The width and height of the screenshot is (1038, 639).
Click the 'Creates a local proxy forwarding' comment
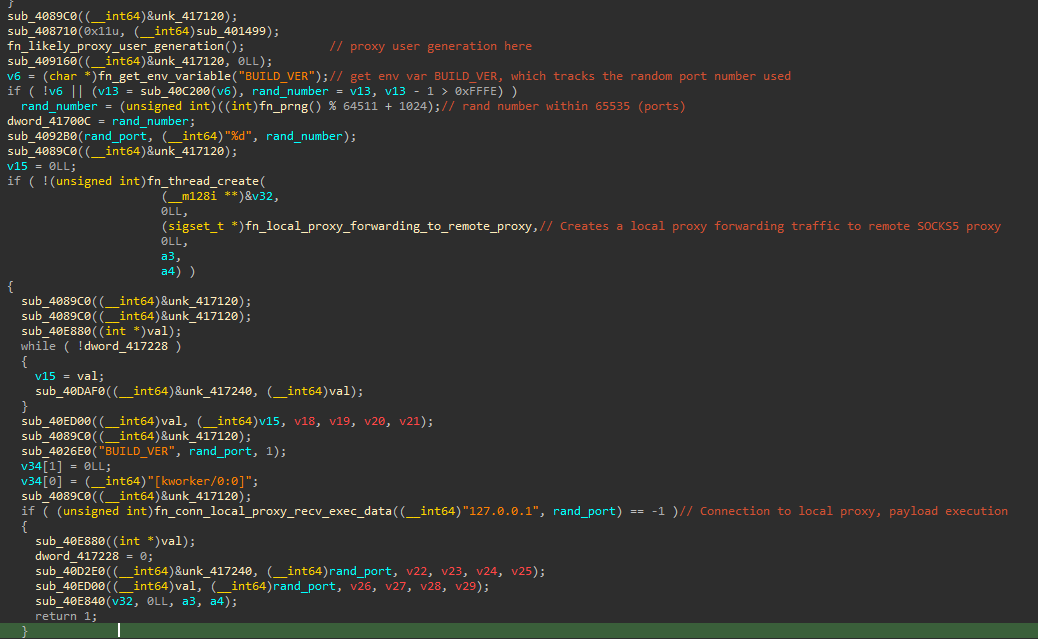pyautogui.click(x=770, y=226)
